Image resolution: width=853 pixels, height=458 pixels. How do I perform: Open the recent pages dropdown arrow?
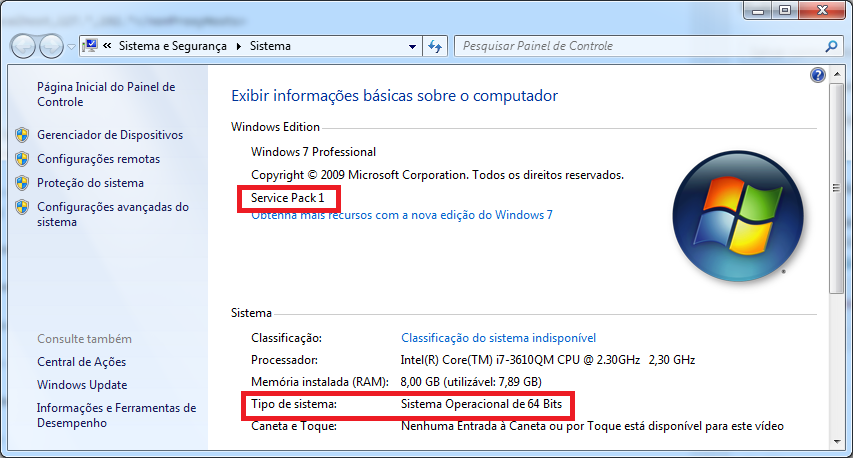(71, 47)
